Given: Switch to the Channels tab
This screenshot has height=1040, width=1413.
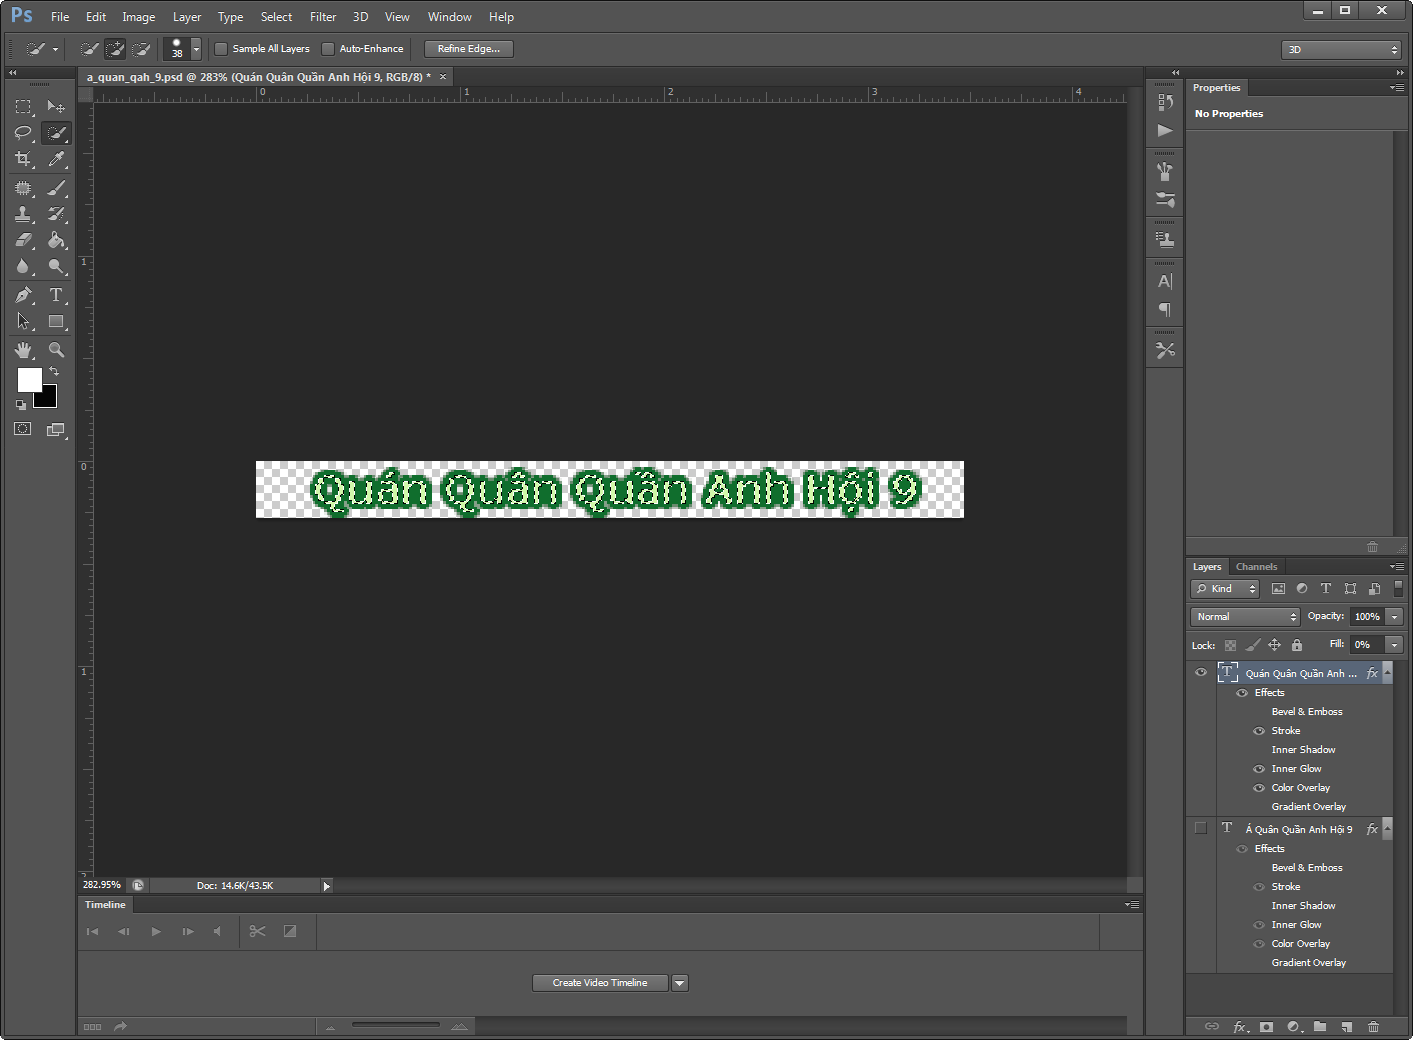Looking at the screenshot, I should (1256, 566).
